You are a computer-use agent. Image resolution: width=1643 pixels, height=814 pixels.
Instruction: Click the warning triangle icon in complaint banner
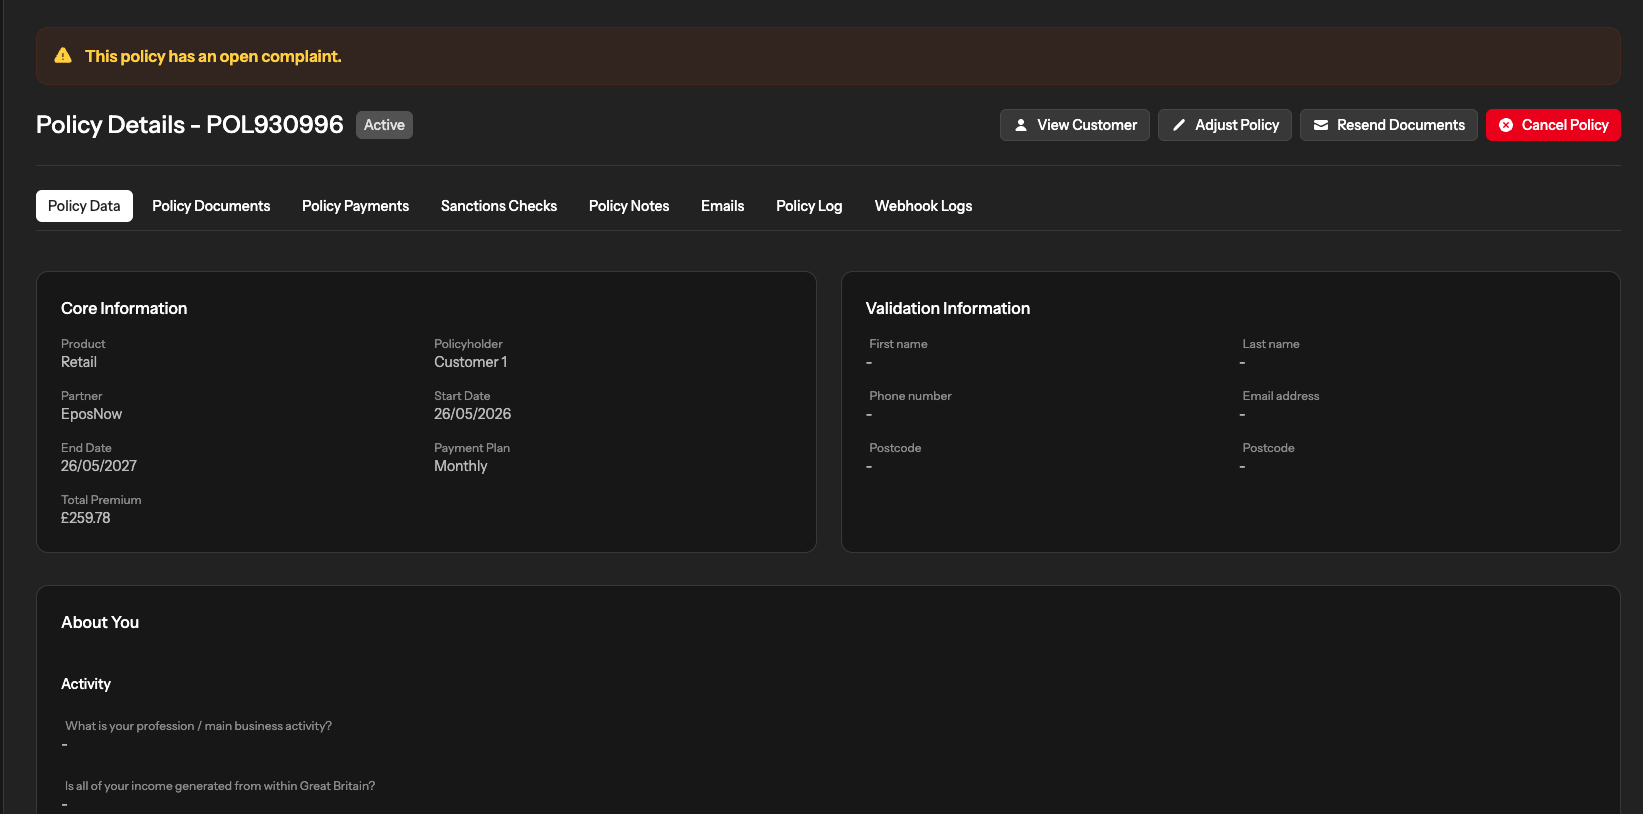coord(63,56)
